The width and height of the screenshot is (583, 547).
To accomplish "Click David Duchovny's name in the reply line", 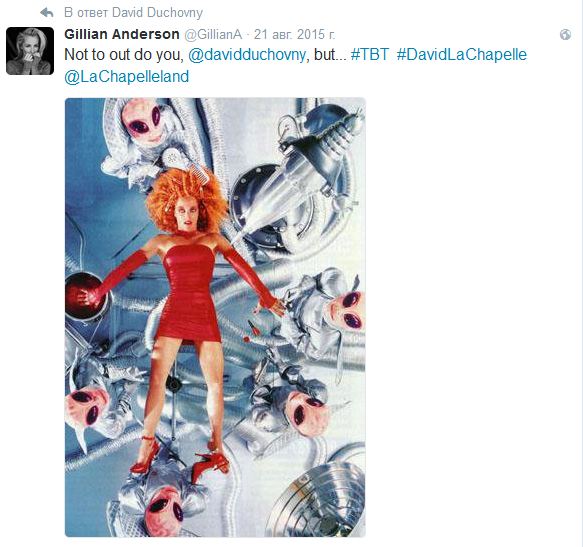I will (157, 13).
